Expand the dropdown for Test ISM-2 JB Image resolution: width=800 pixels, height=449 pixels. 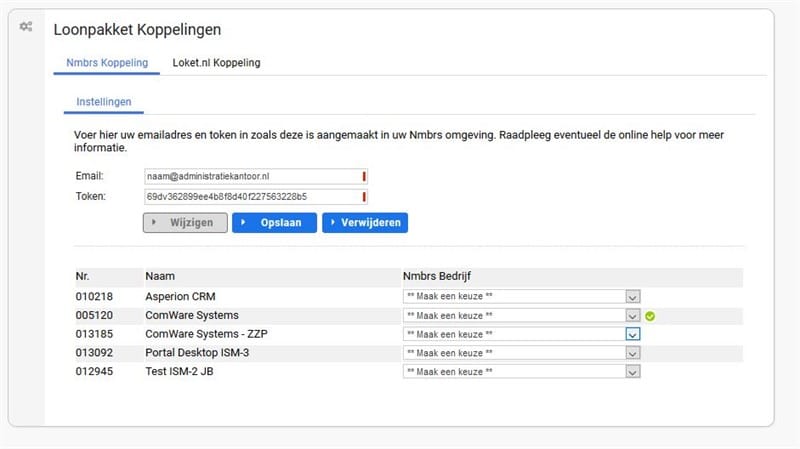coord(521,371)
